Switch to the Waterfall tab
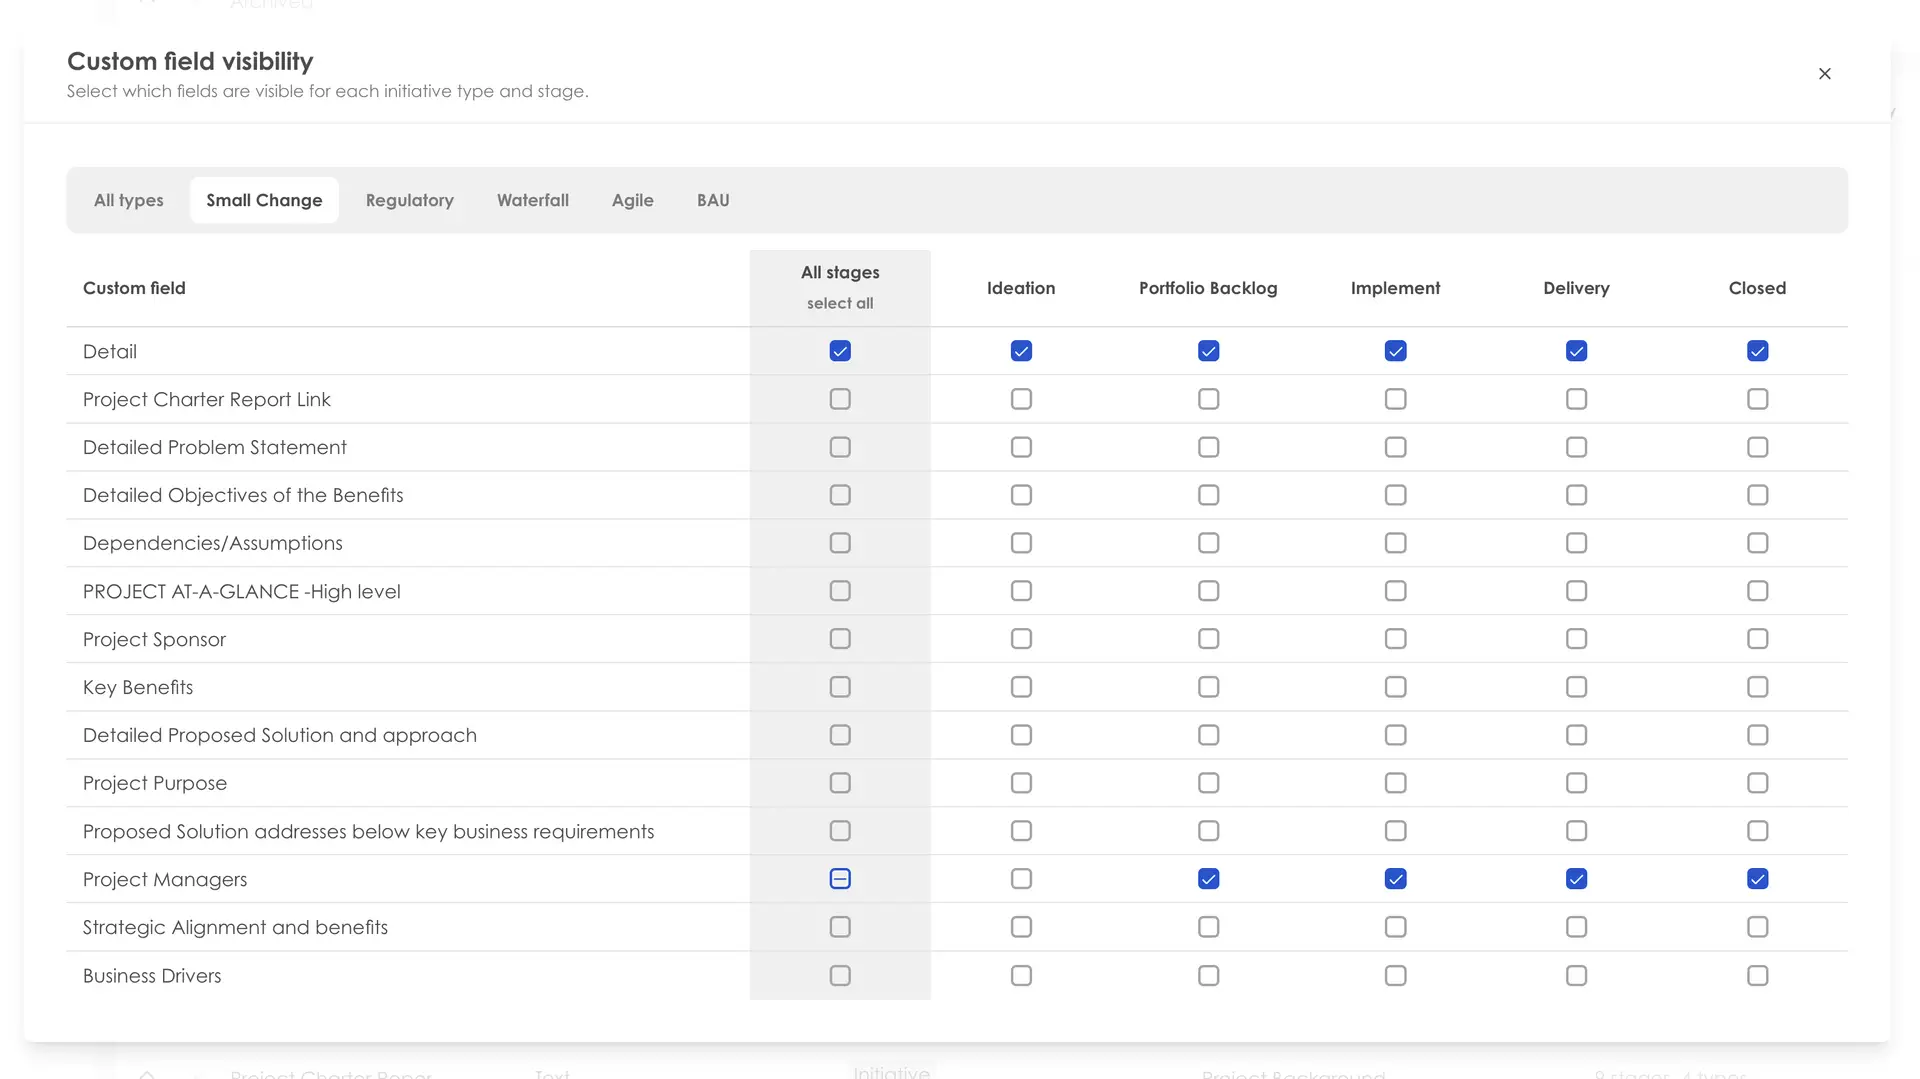1920x1079 pixels. (533, 200)
